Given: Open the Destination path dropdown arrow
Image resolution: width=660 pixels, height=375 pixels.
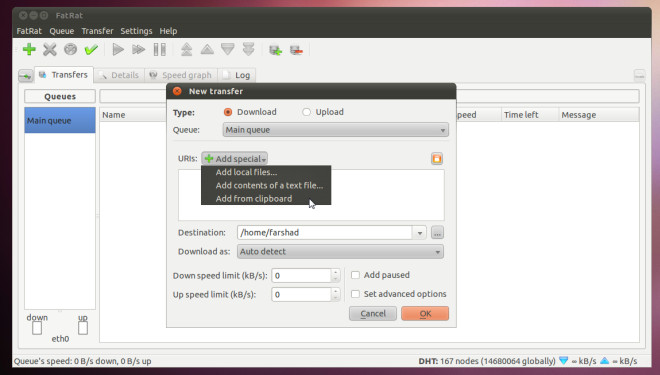Looking at the screenshot, I should click(x=420, y=233).
